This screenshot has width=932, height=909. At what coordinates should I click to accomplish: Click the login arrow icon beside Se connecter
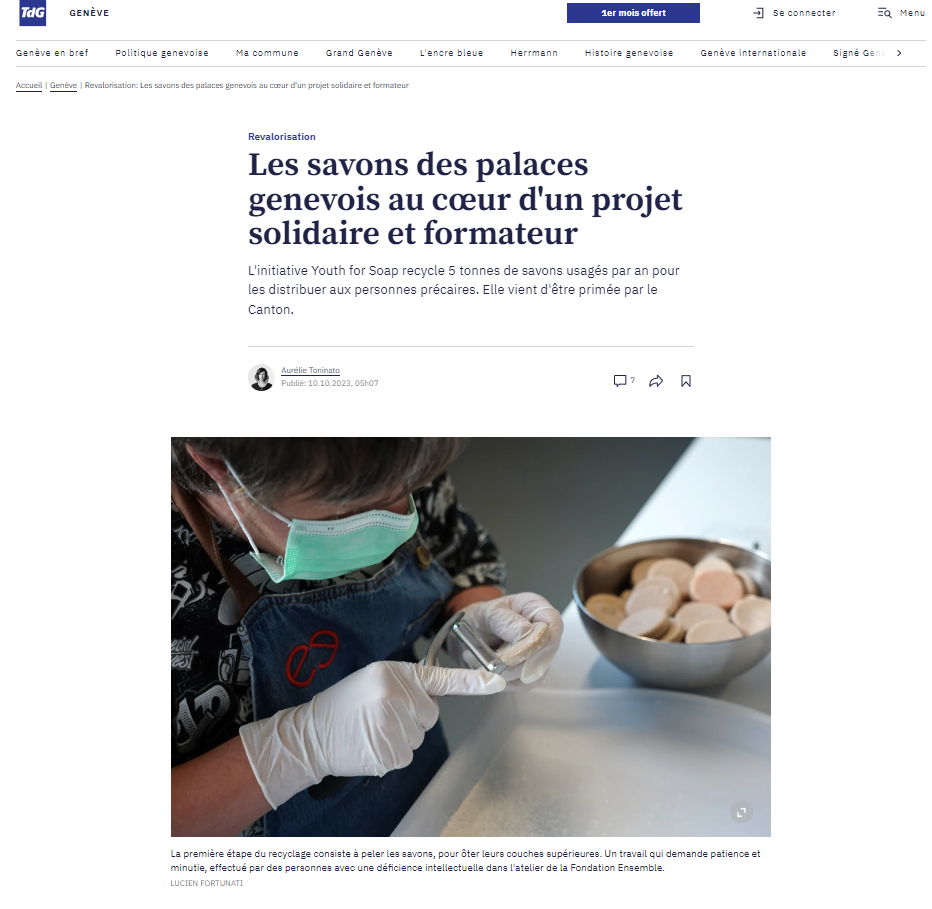point(758,13)
